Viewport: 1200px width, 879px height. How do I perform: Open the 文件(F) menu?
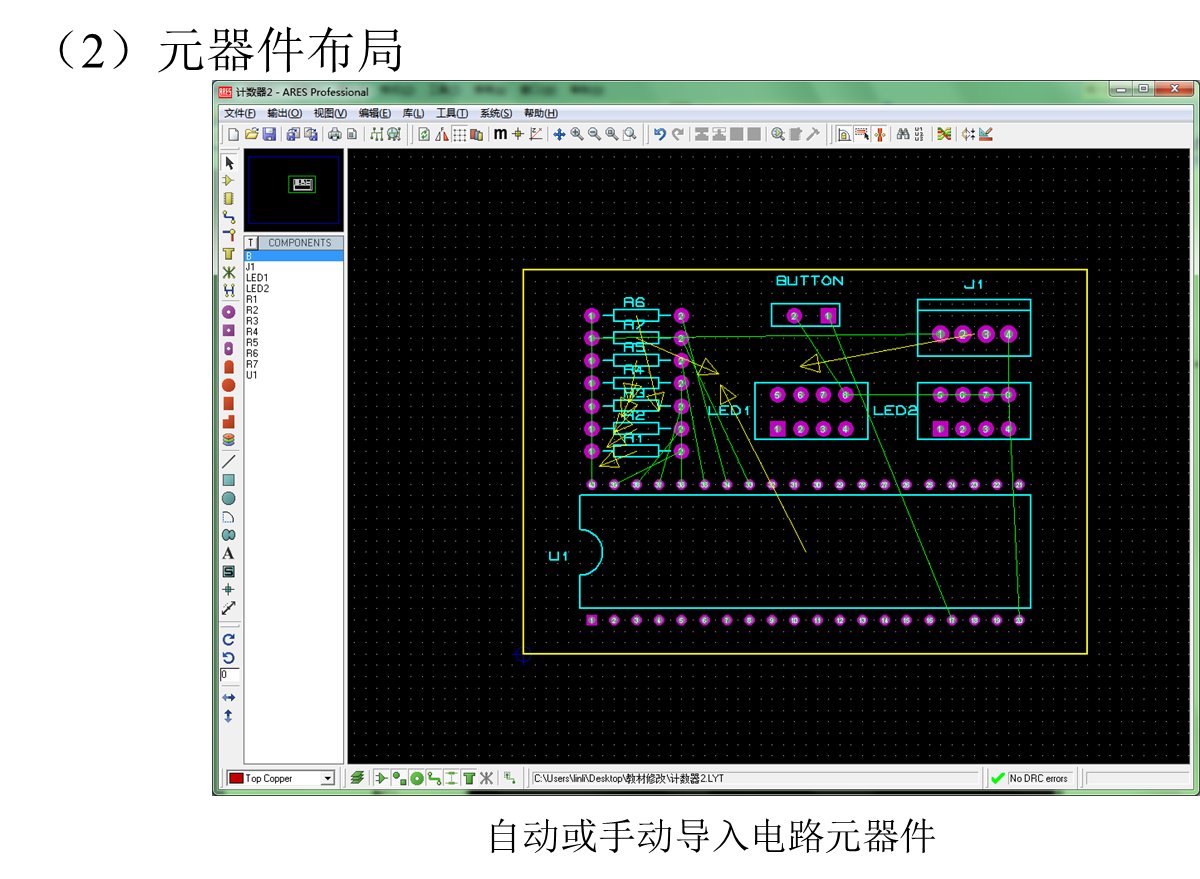pos(240,113)
